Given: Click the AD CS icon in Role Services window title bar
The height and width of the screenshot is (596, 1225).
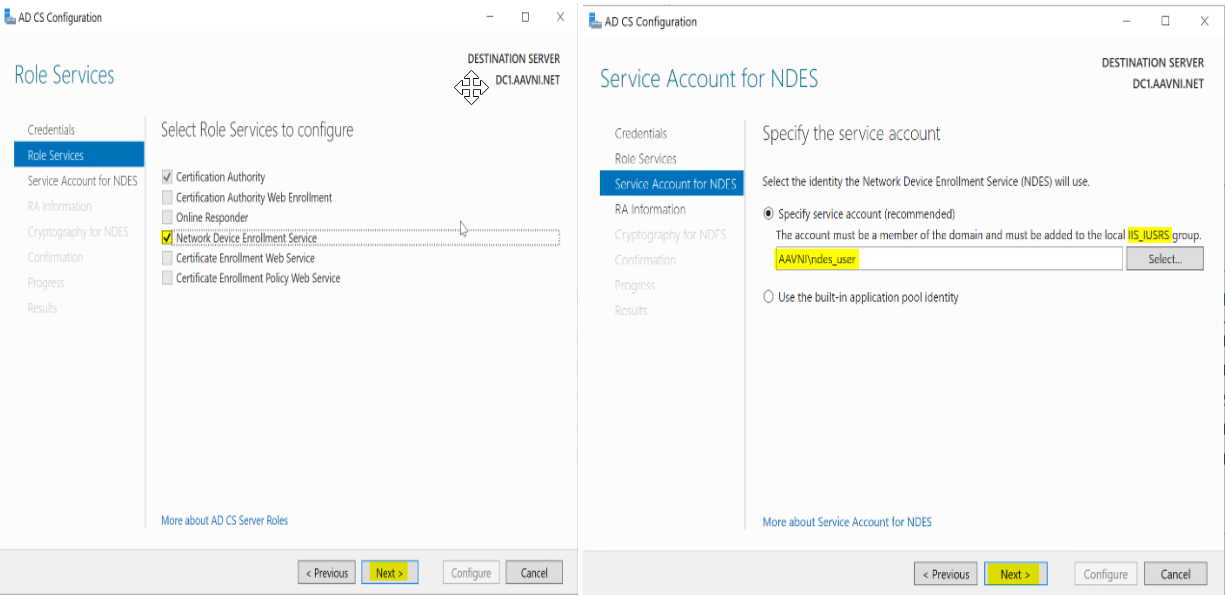Looking at the screenshot, I should (10, 17).
